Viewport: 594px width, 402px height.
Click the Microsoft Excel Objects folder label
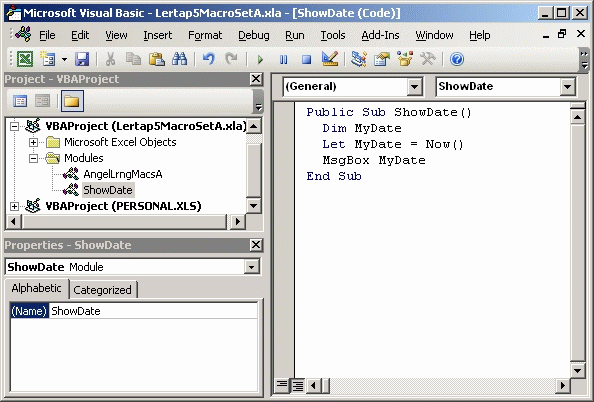(120, 142)
